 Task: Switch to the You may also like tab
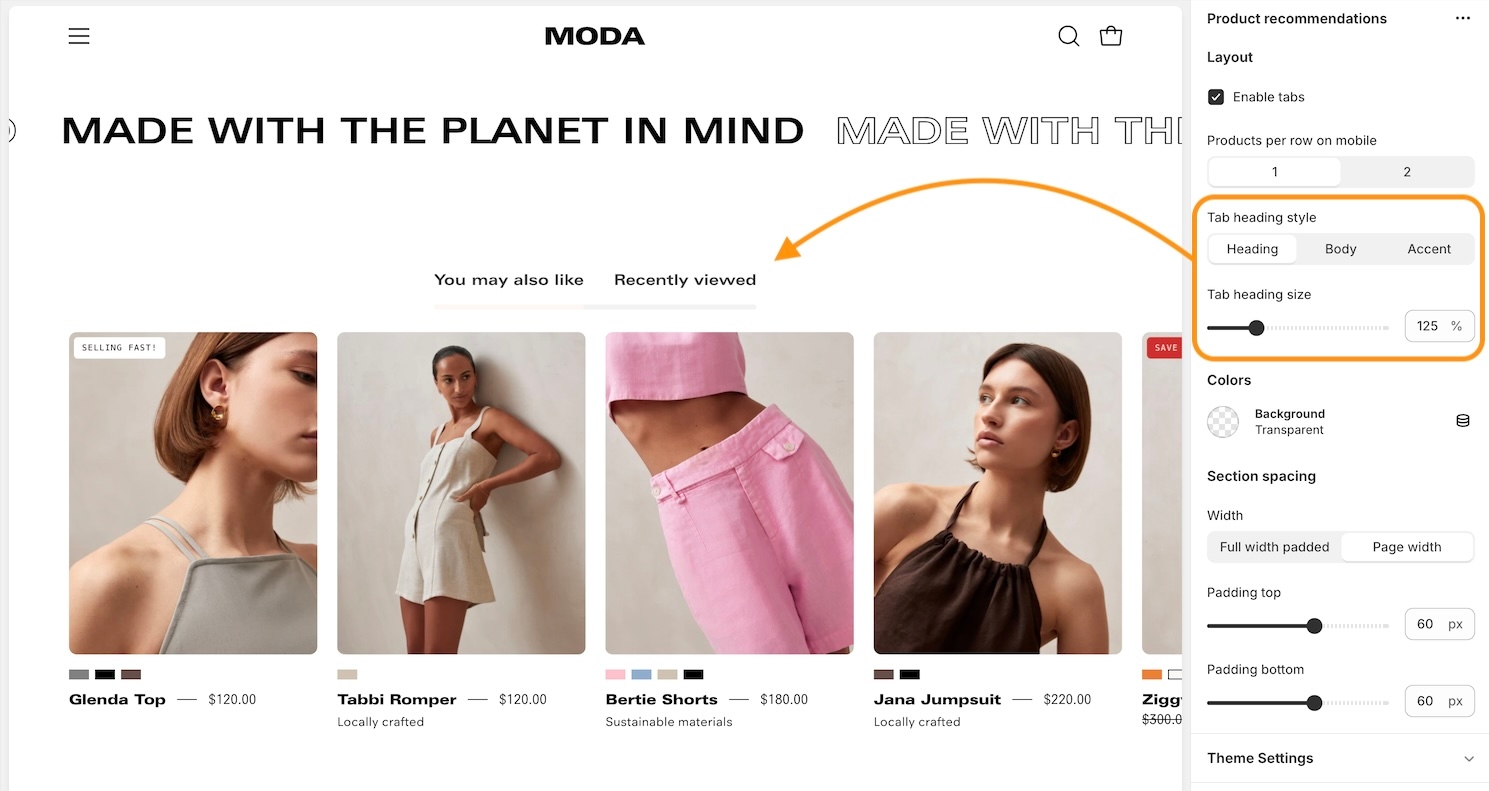tap(509, 280)
